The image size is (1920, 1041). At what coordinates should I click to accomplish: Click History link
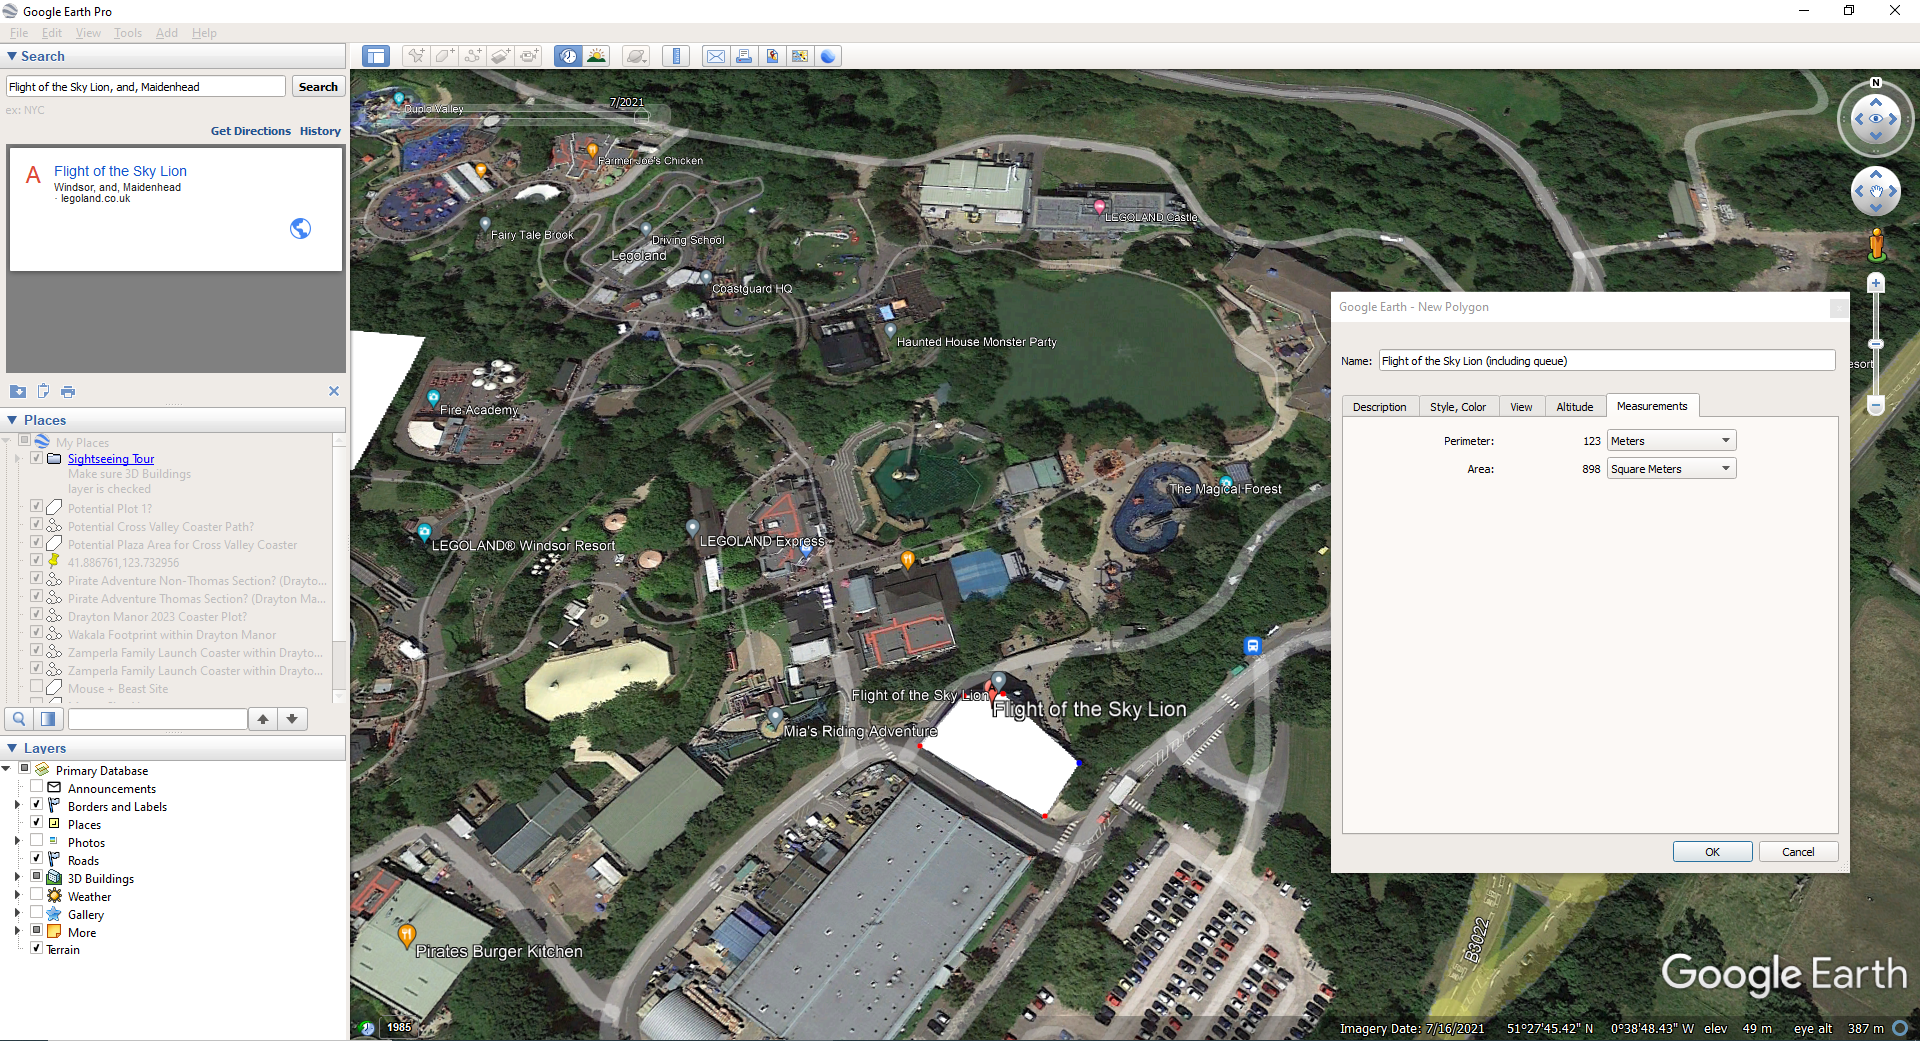click(320, 131)
